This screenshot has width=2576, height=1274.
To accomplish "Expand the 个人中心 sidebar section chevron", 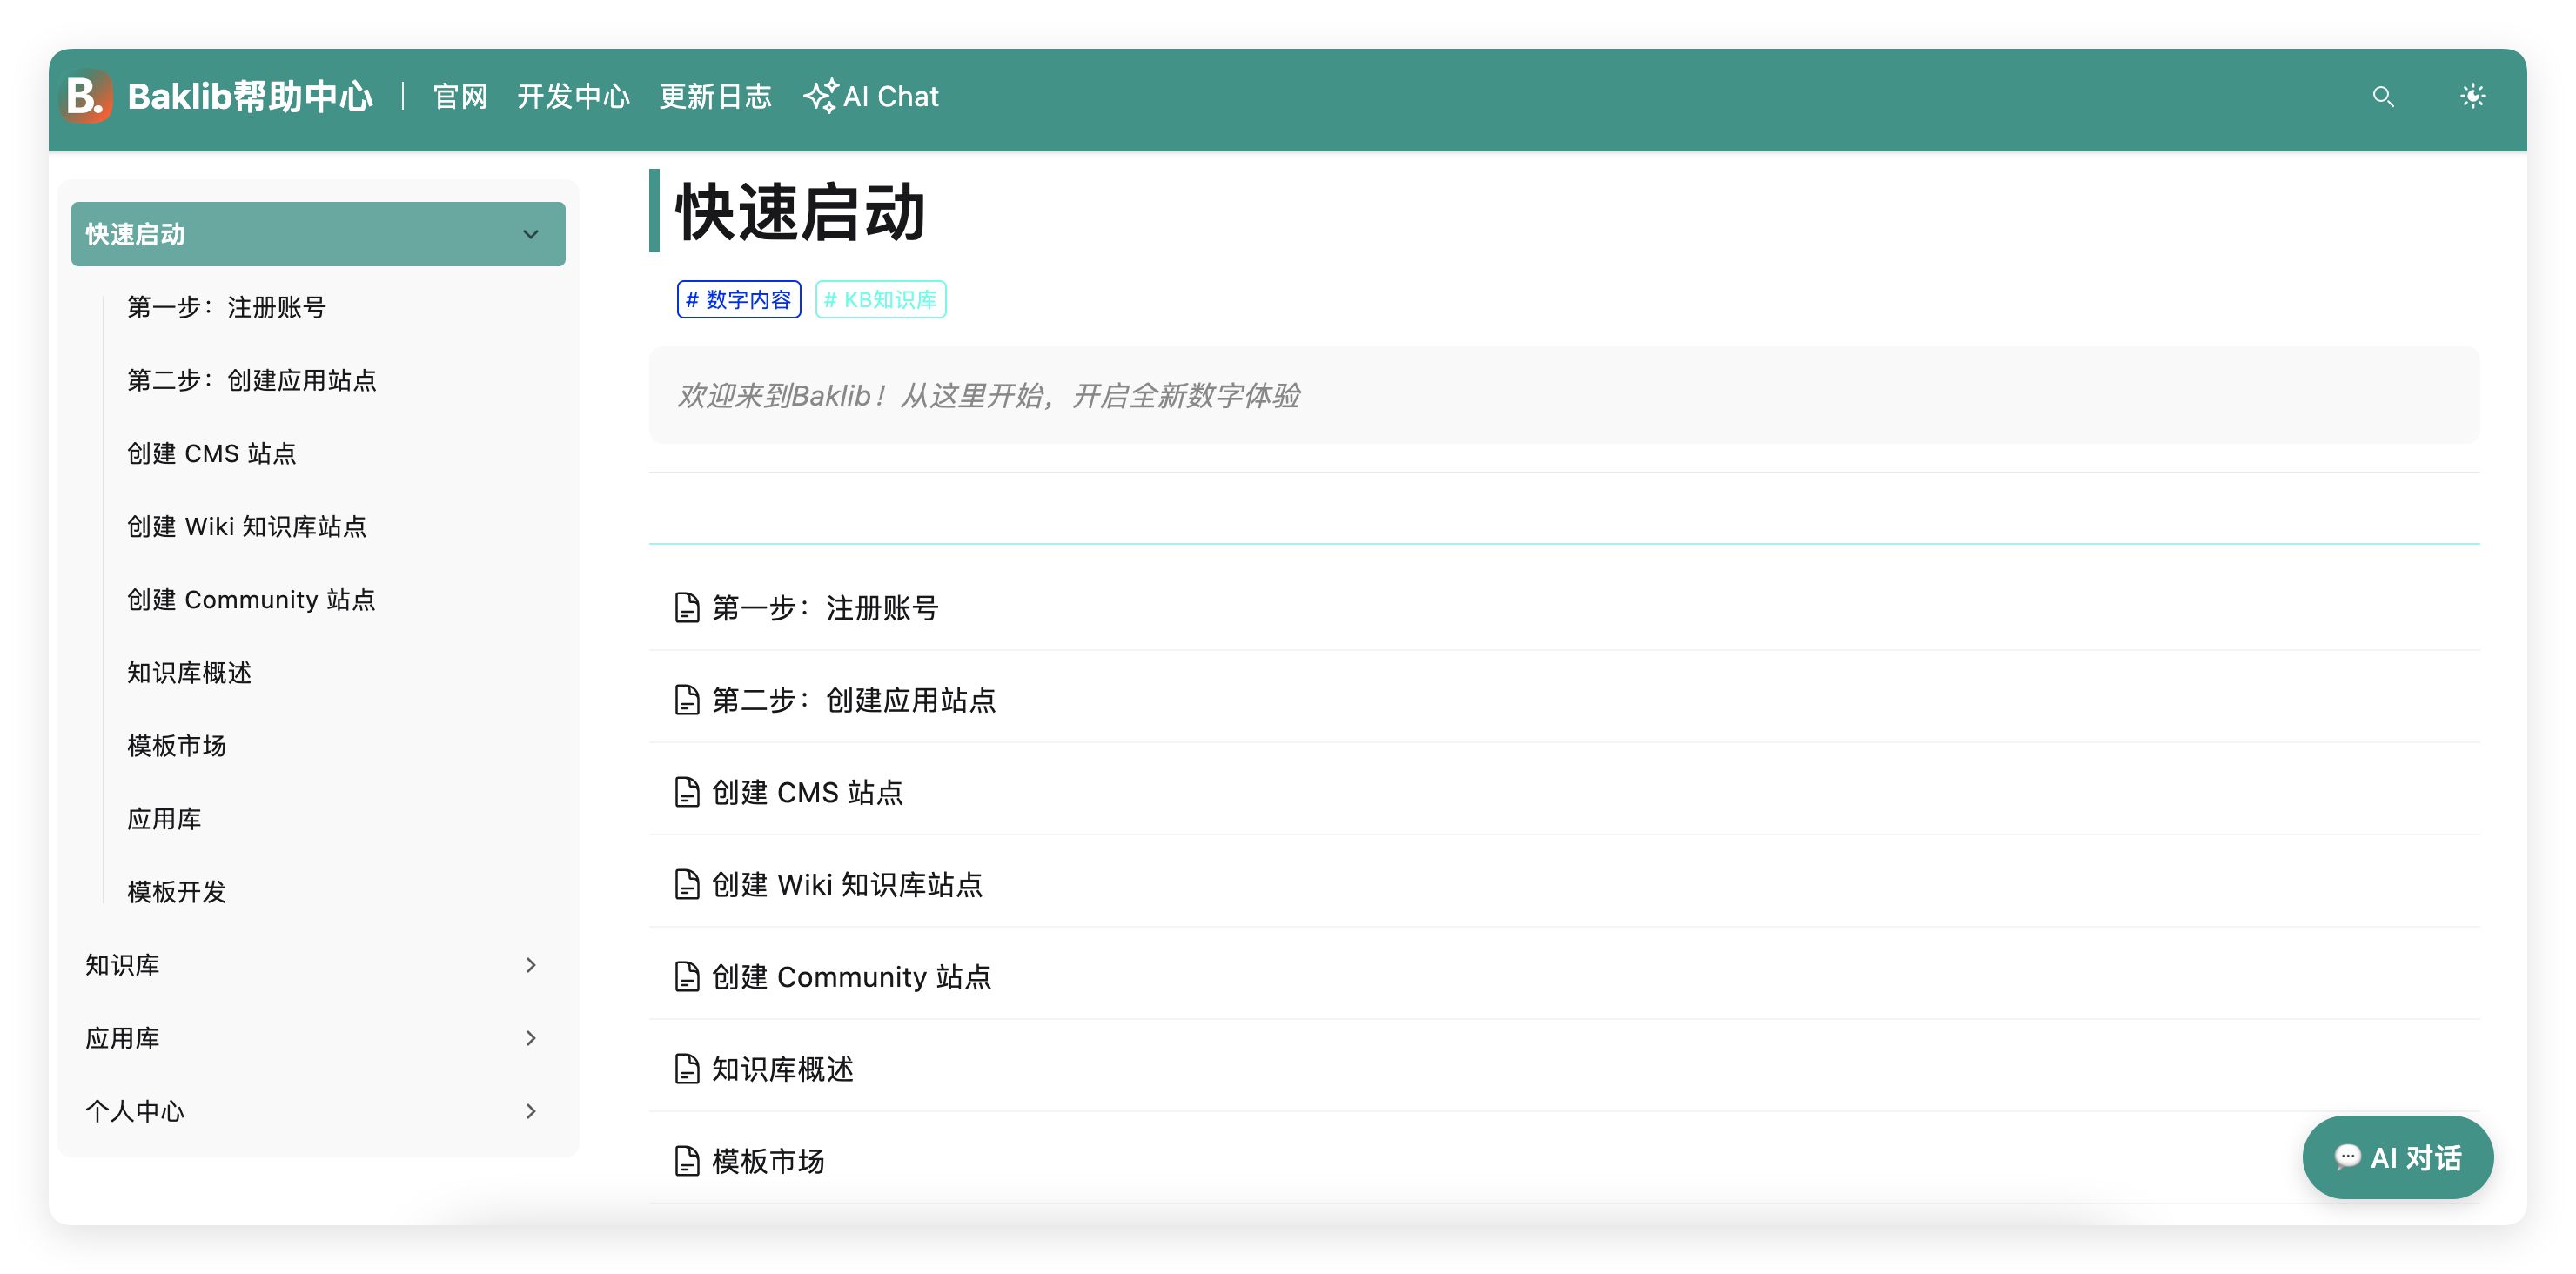I will click(x=531, y=1111).
